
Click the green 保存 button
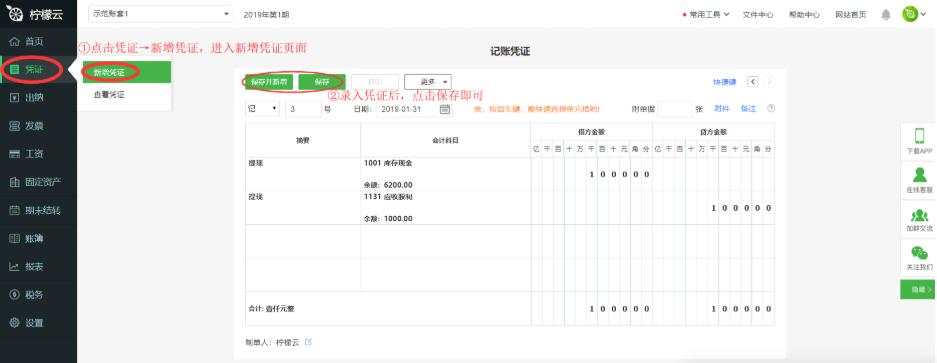(322, 82)
